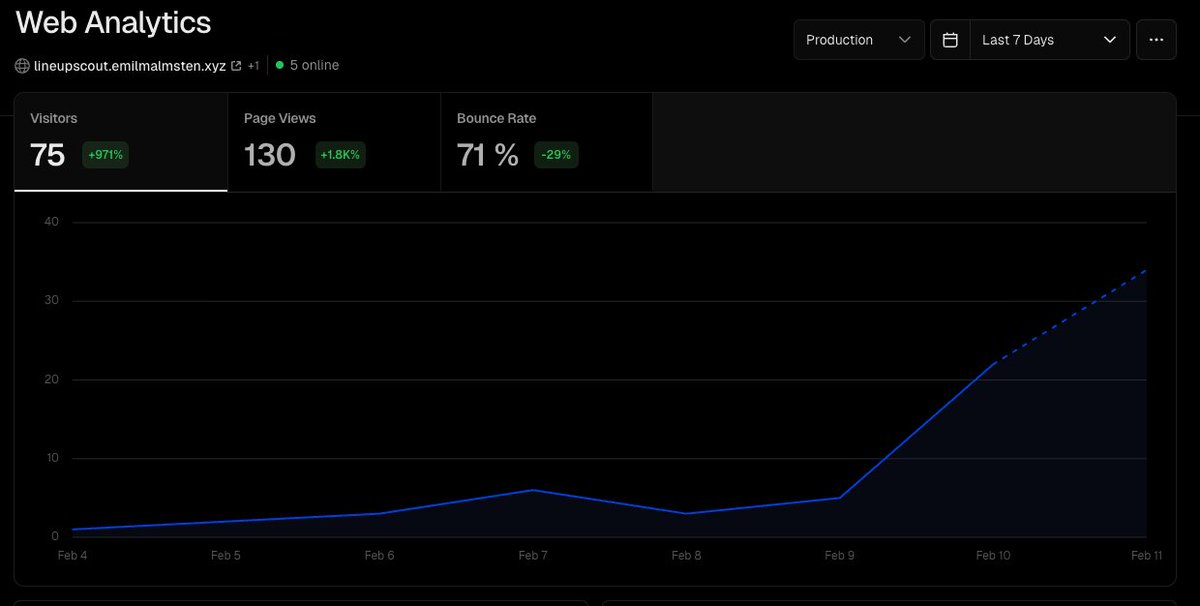Image resolution: width=1200 pixels, height=606 pixels.
Task: Click the Last 7 Days chevron arrow
Action: coord(1109,40)
